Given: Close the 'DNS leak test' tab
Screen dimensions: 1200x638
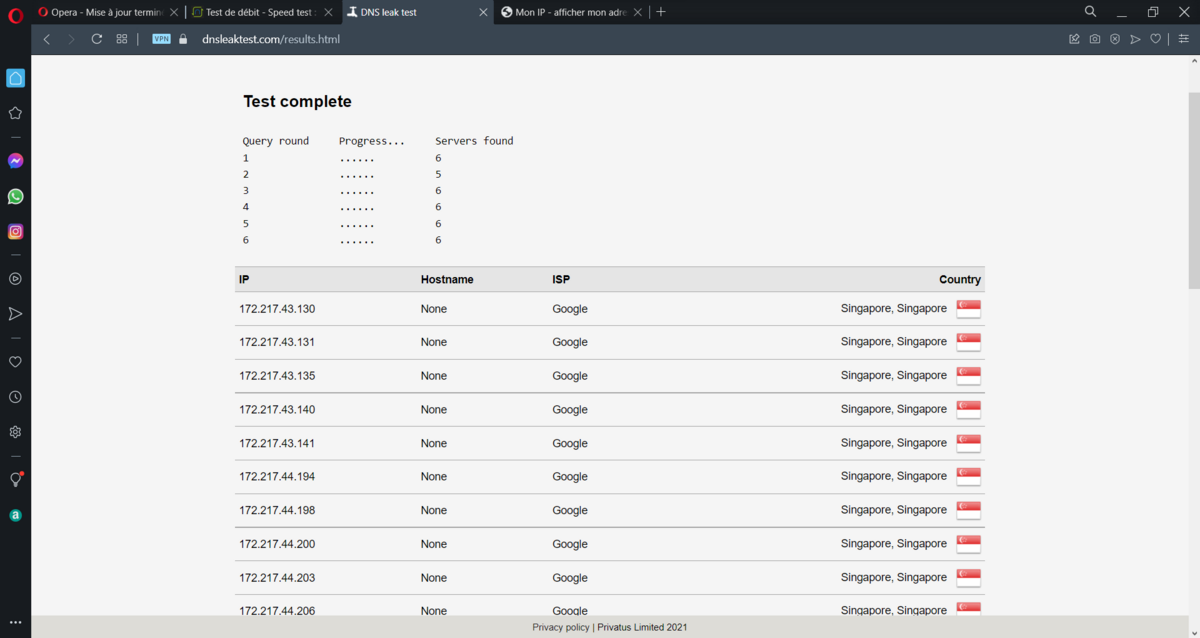Looking at the screenshot, I should [482, 12].
